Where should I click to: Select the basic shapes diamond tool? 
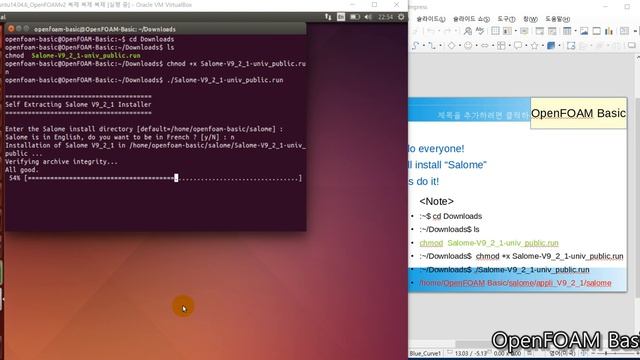click(x=451, y=46)
